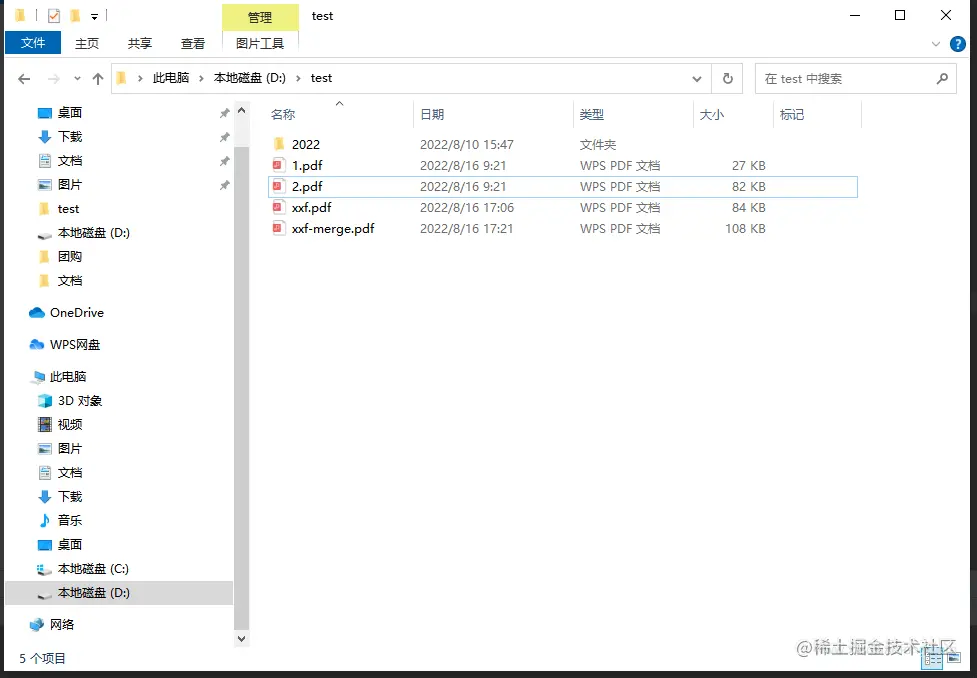Click 此电脑 in the address bar
This screenshot has width=977, height=678.
171,78
